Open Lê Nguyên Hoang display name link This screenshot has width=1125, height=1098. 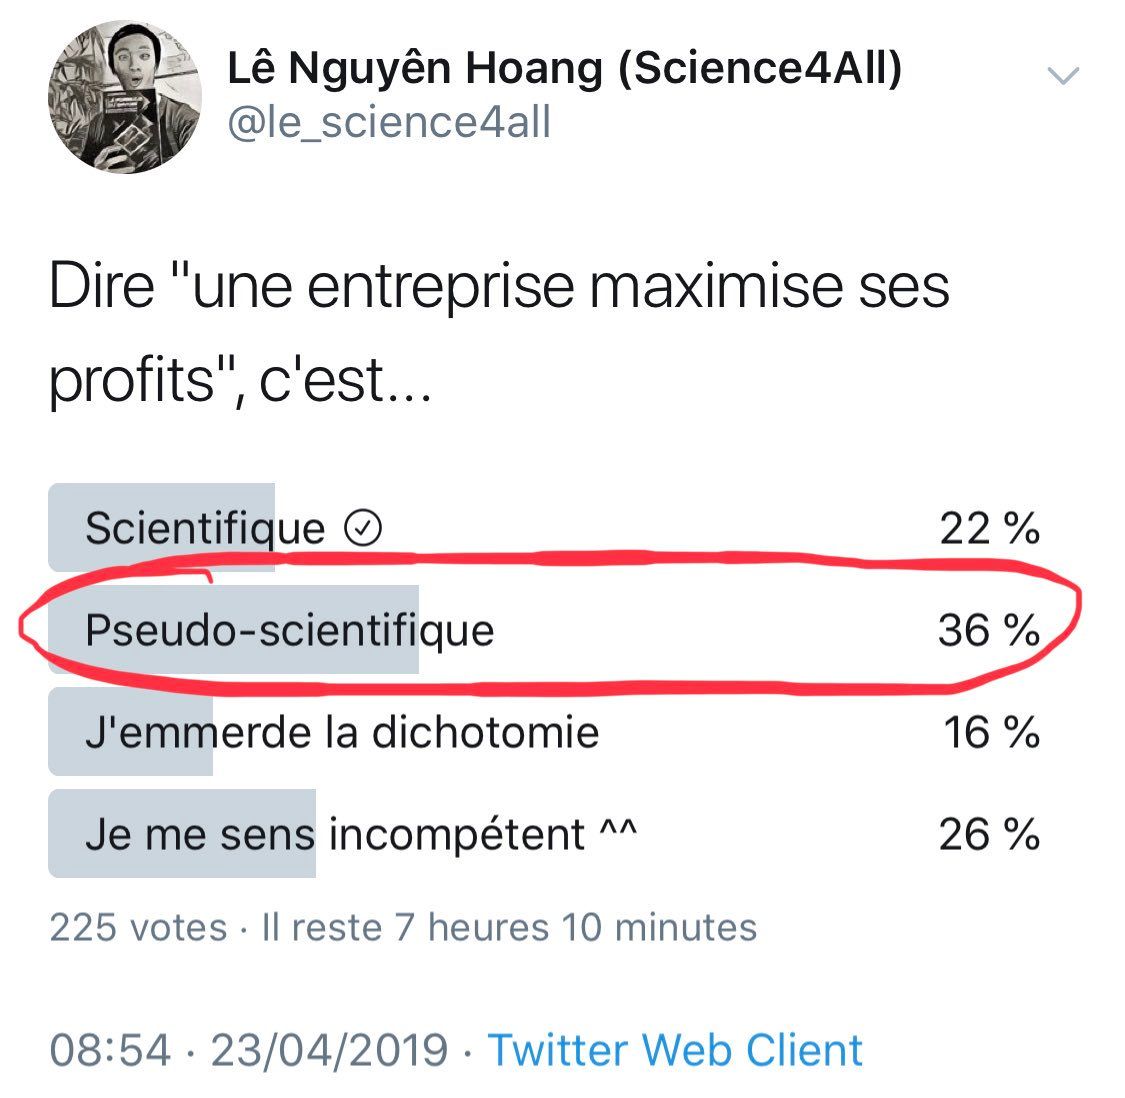[x=564, y=68]
